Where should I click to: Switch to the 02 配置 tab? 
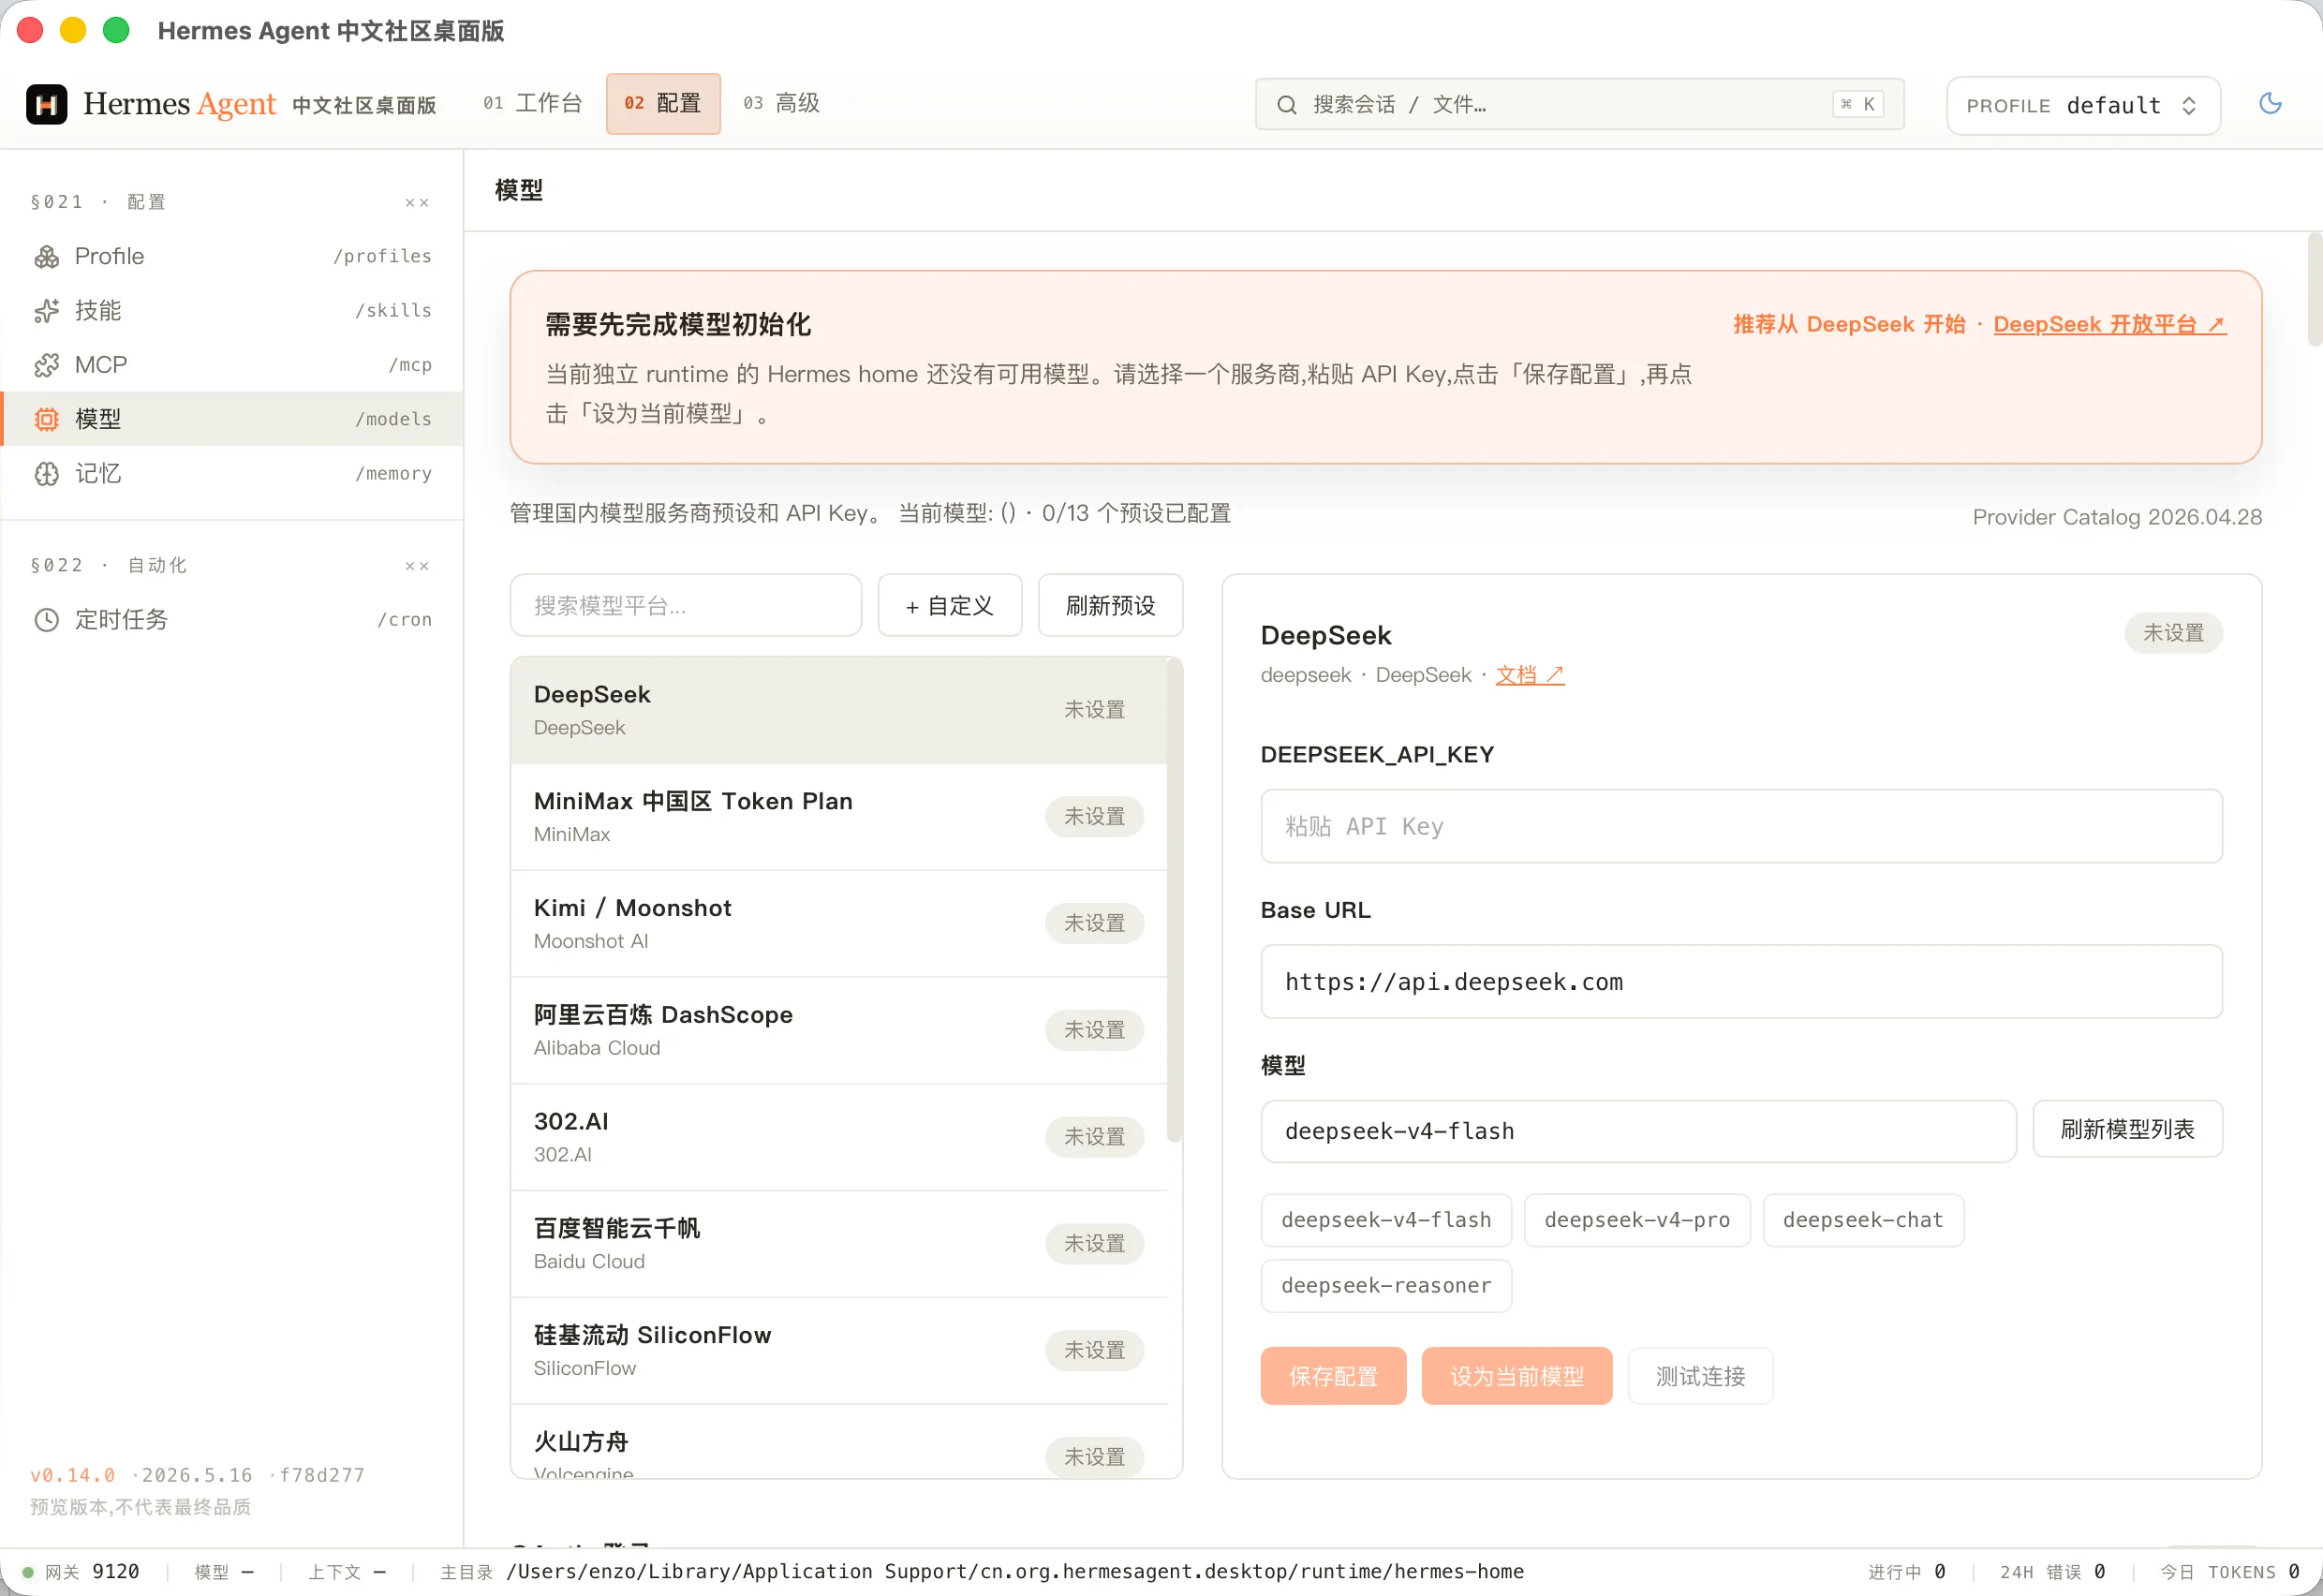[663, 103]
